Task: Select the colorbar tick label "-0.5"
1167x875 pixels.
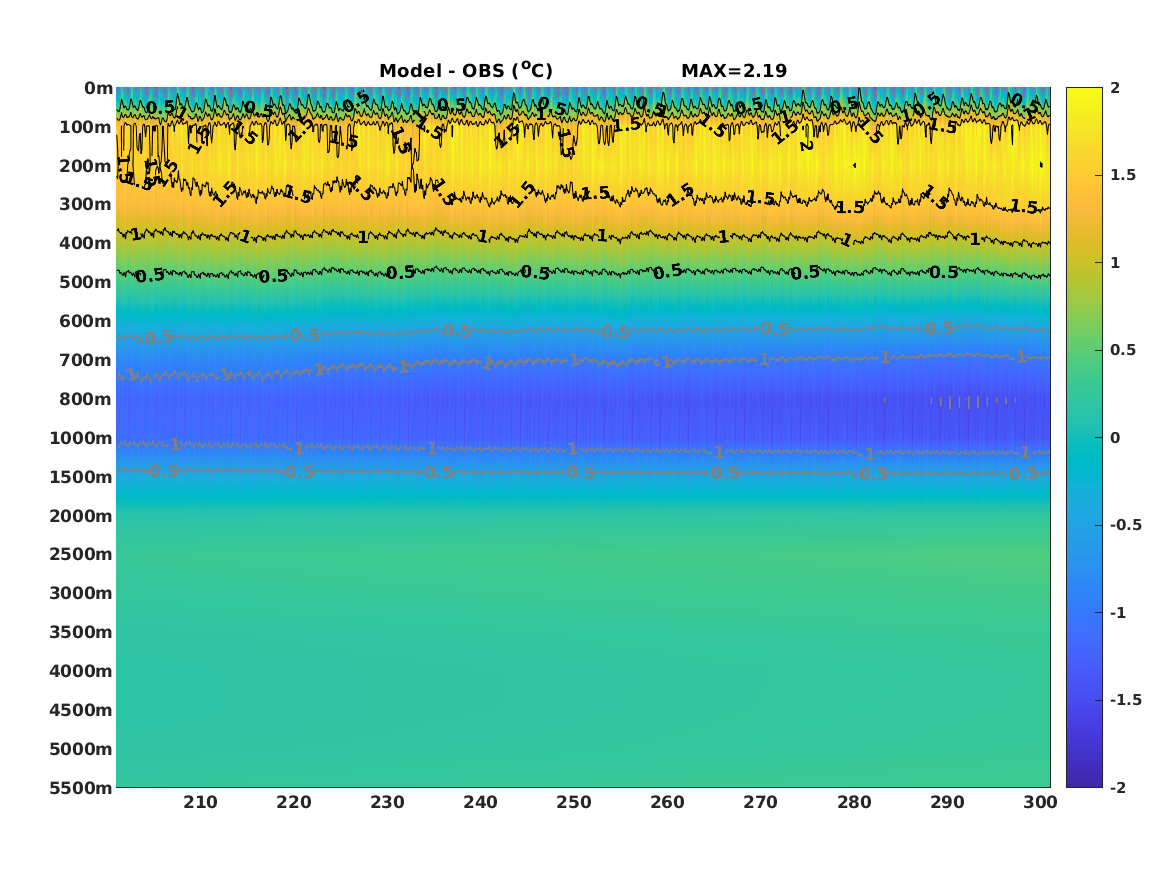Action: (x=1125, y=525)
